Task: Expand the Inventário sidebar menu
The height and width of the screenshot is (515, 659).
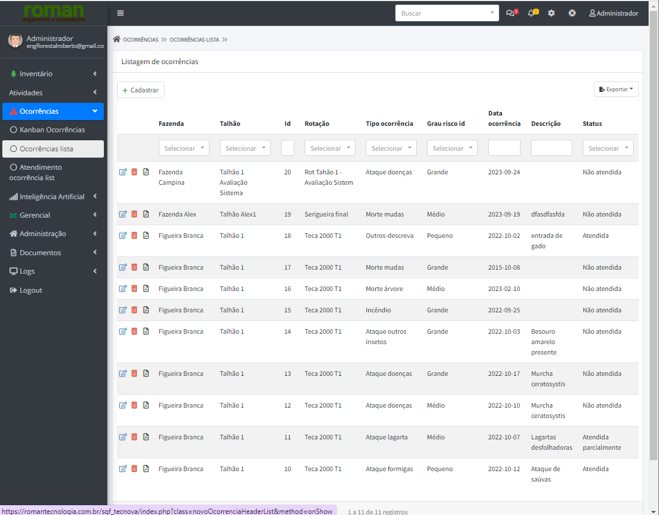Action: point(53,74)
